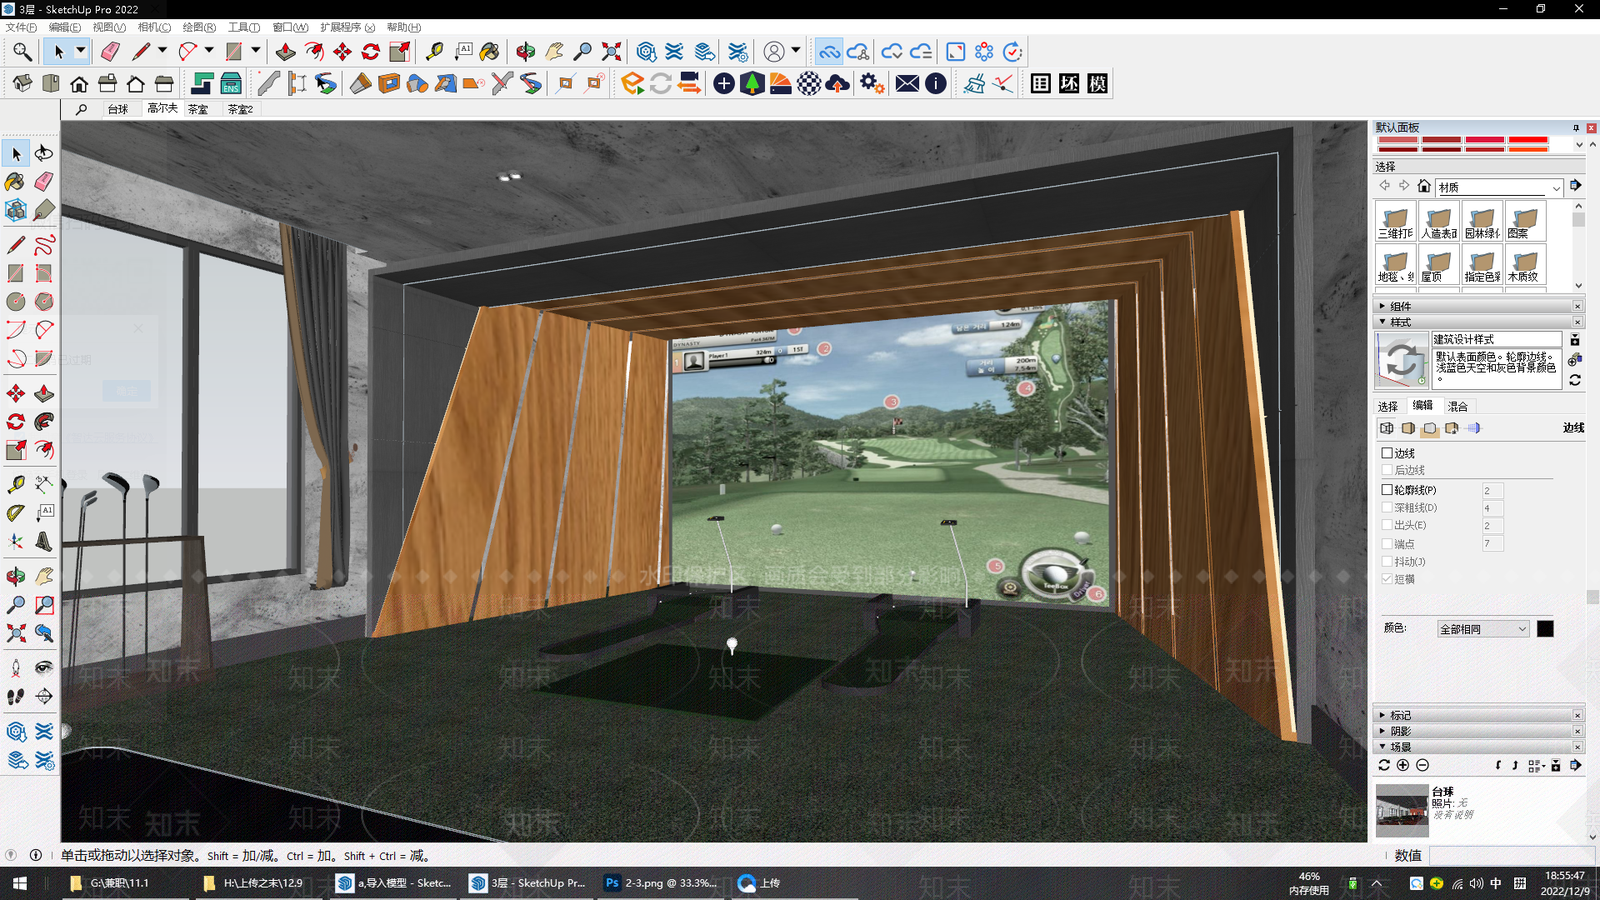Activate the Paint Bucket in top toolbar
The height and width of the screenshot is (900, 1600).
(x=490, y=51)
